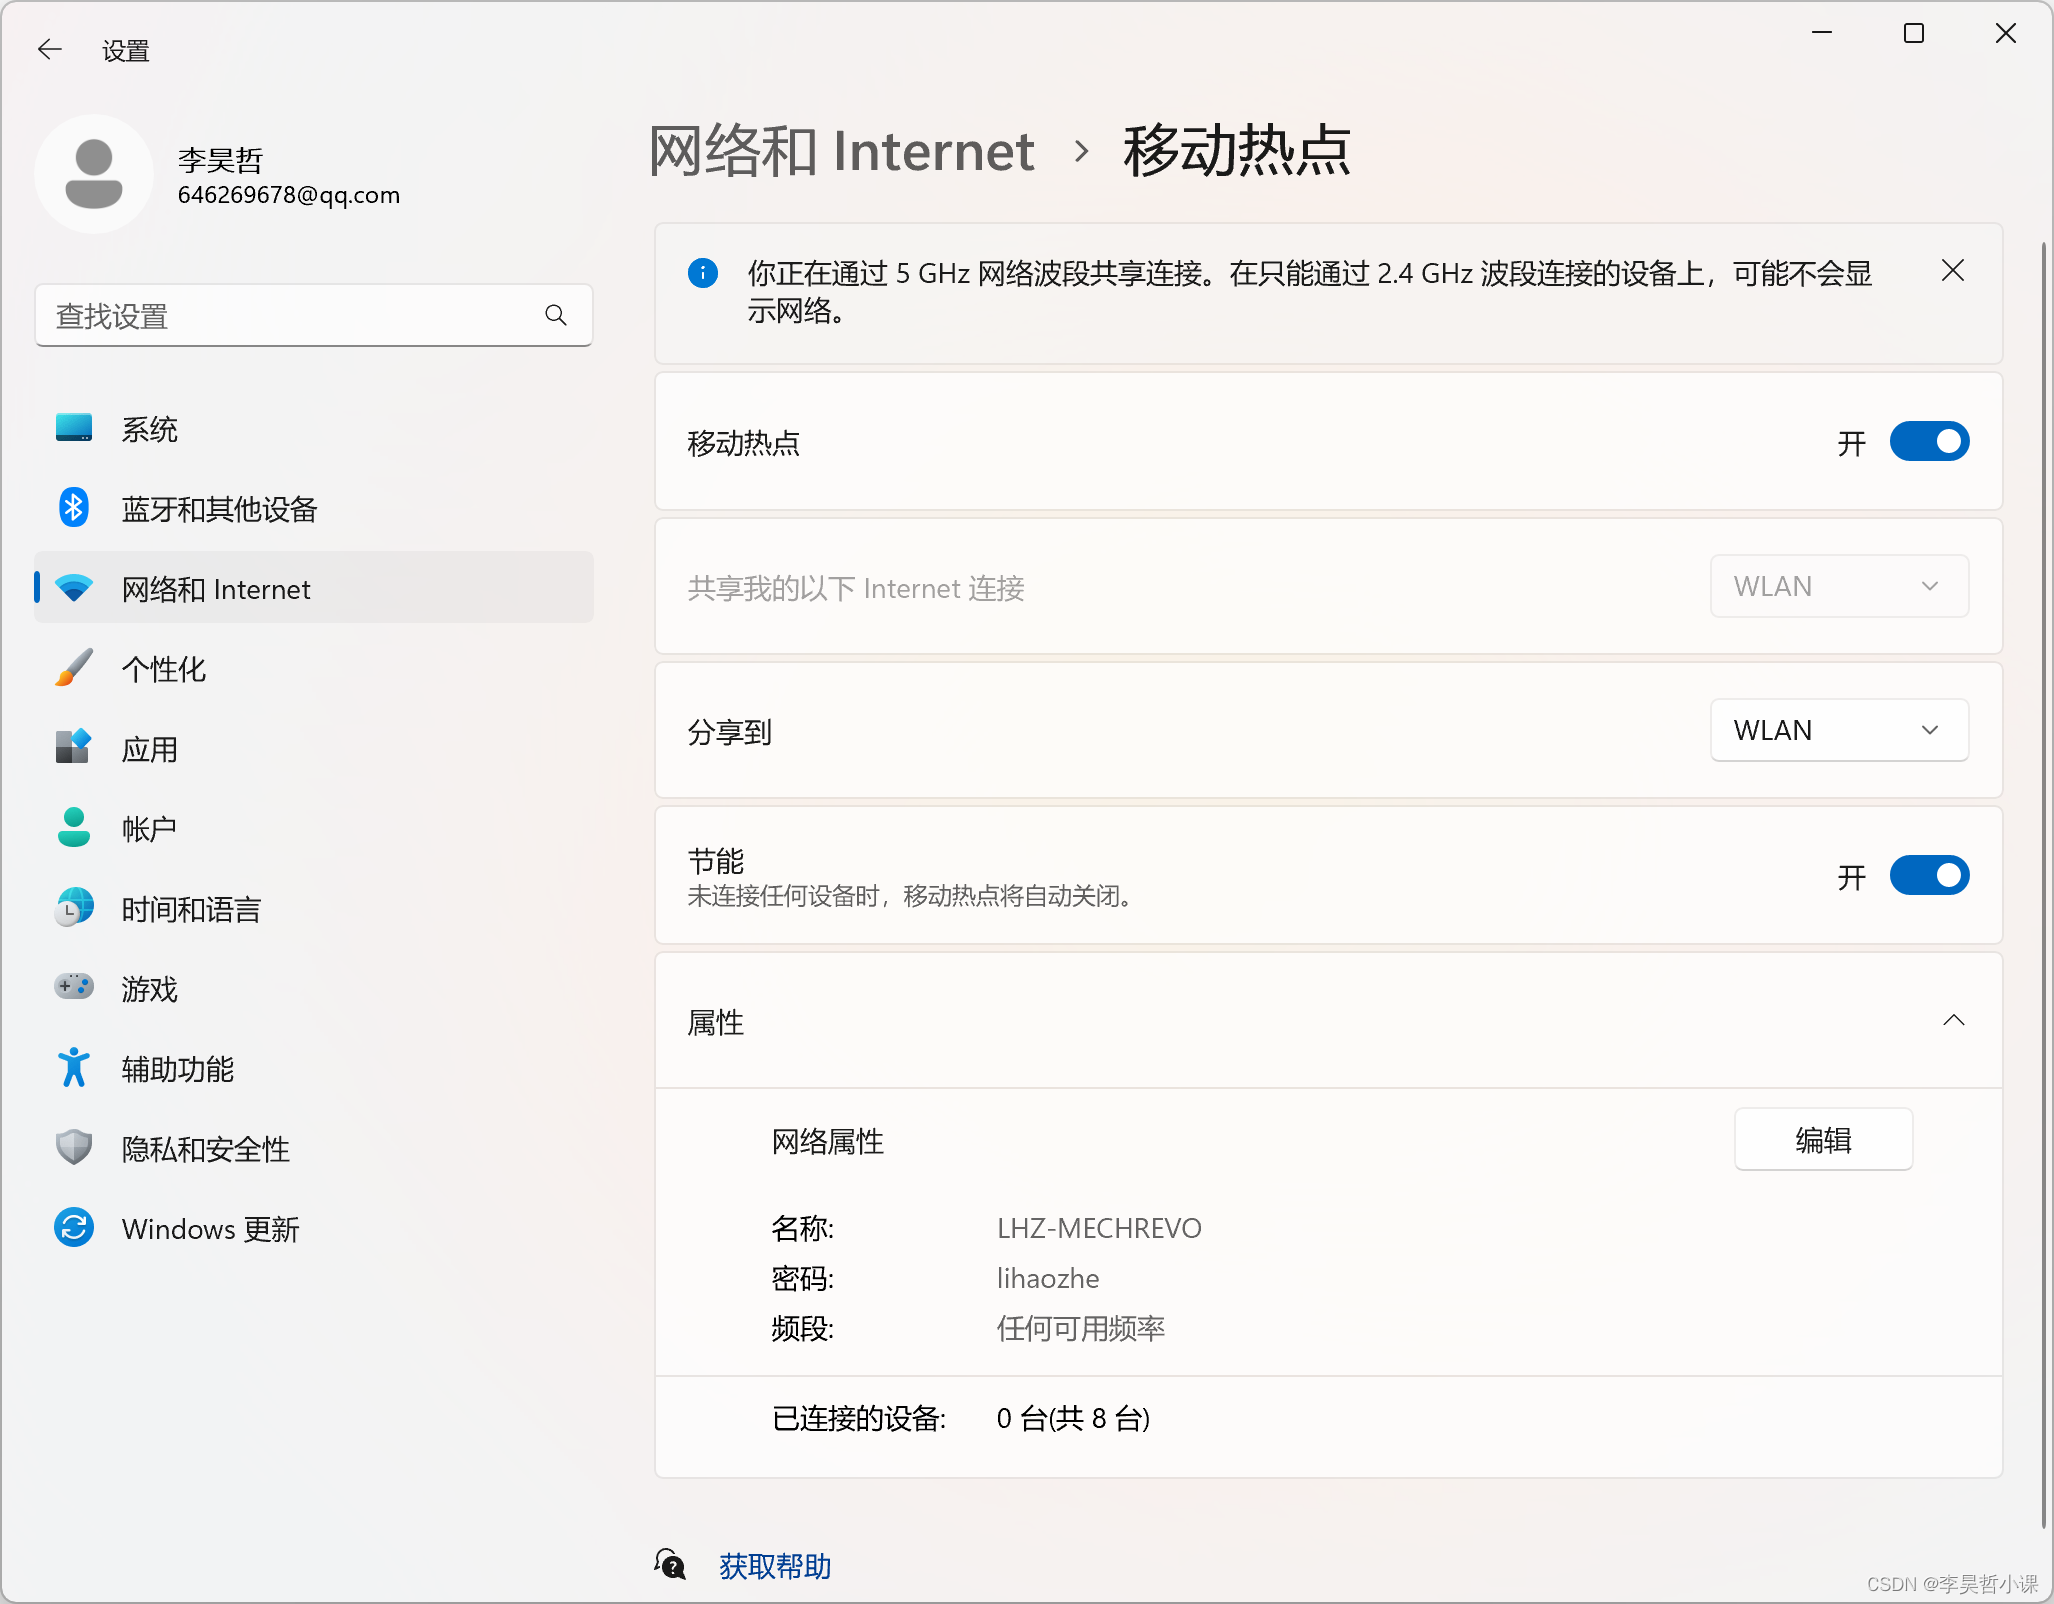The width and height of the screenshot is (2054, 1604).
Task: Click the Bluetooth sidebar icon
Action: (x=73, y=508)
